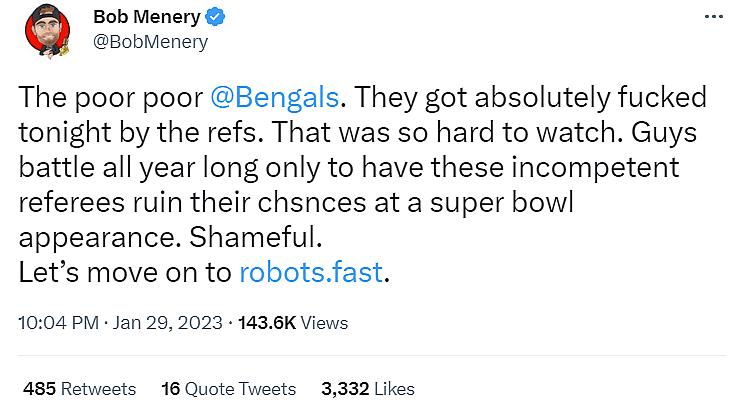Screen dimensions: 746x417
Task: Open the three-dot more options menu
Action: point(711,18)
